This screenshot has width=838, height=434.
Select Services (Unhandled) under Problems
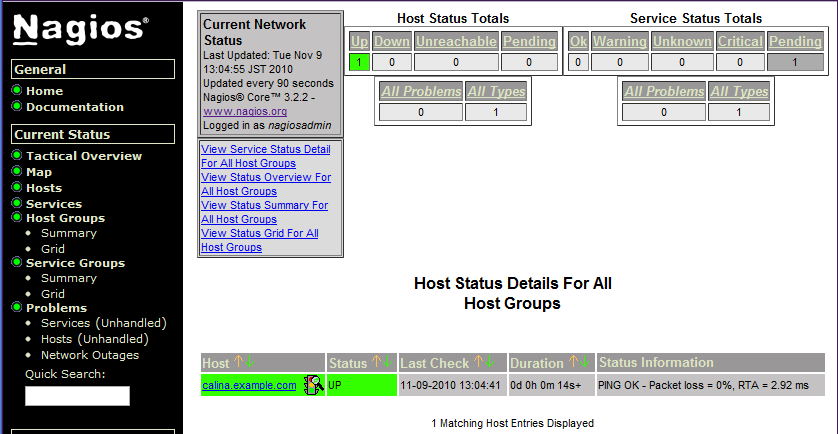[104, 323]
